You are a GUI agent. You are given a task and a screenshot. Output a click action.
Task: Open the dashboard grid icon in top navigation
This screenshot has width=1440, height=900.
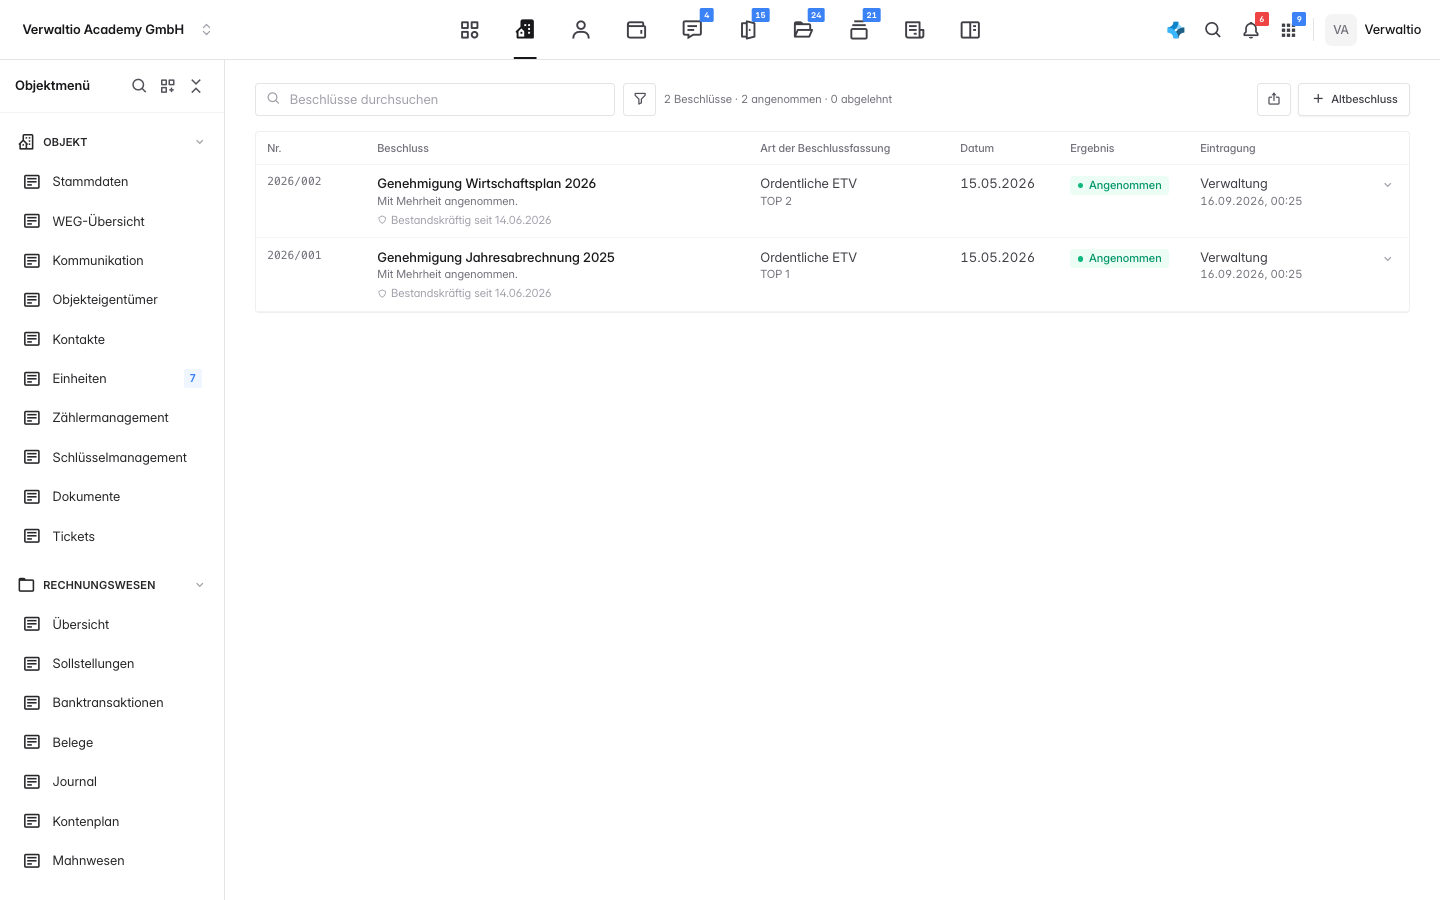[469, 30]
